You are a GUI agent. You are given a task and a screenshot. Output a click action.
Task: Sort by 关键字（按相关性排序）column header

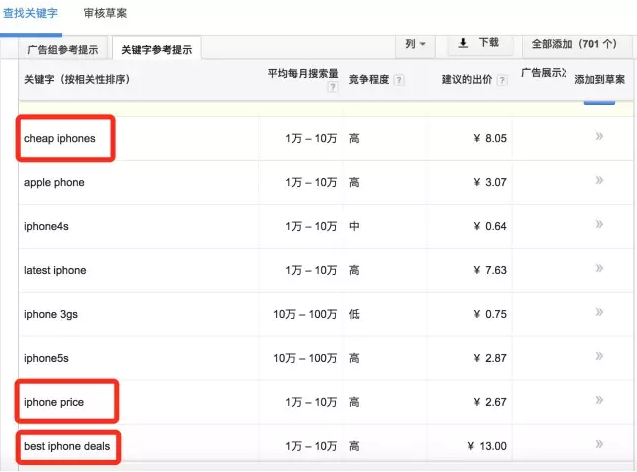tap(77, 79)
